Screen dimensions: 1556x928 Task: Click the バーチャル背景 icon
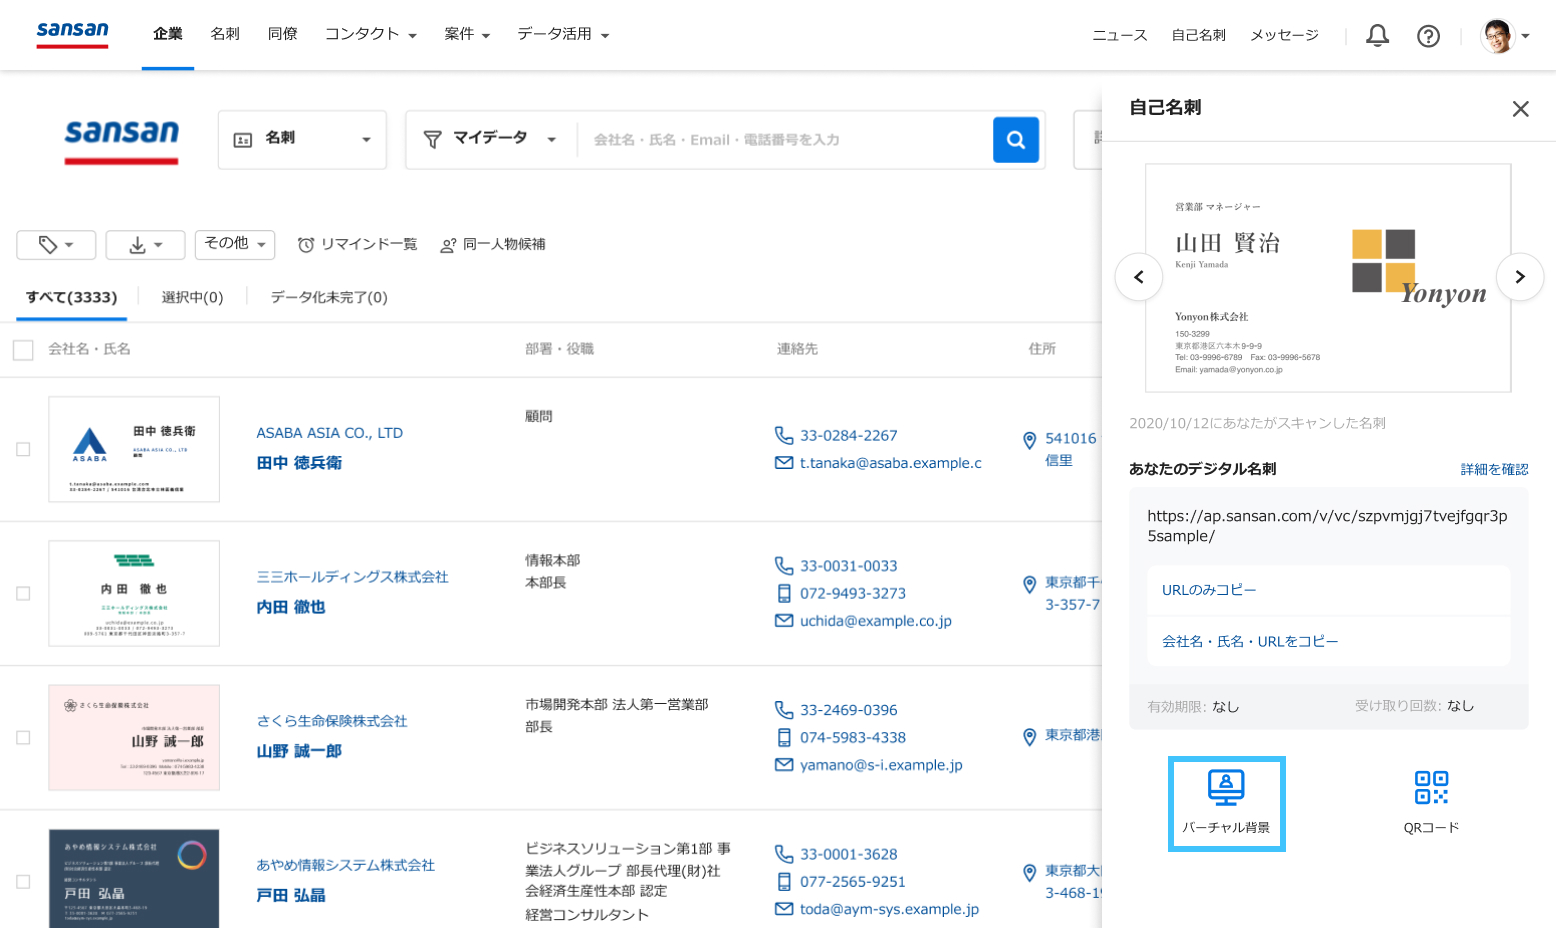pyautogui.click(x=1226, y=803)
